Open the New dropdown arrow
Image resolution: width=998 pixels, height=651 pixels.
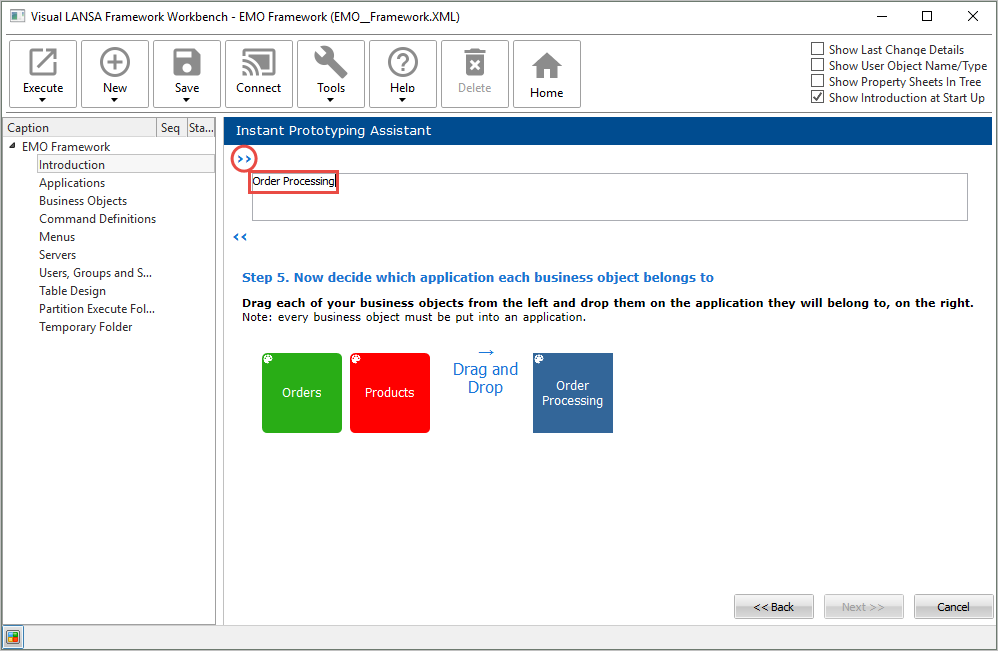pyautogui.click(x=115, y=100)
